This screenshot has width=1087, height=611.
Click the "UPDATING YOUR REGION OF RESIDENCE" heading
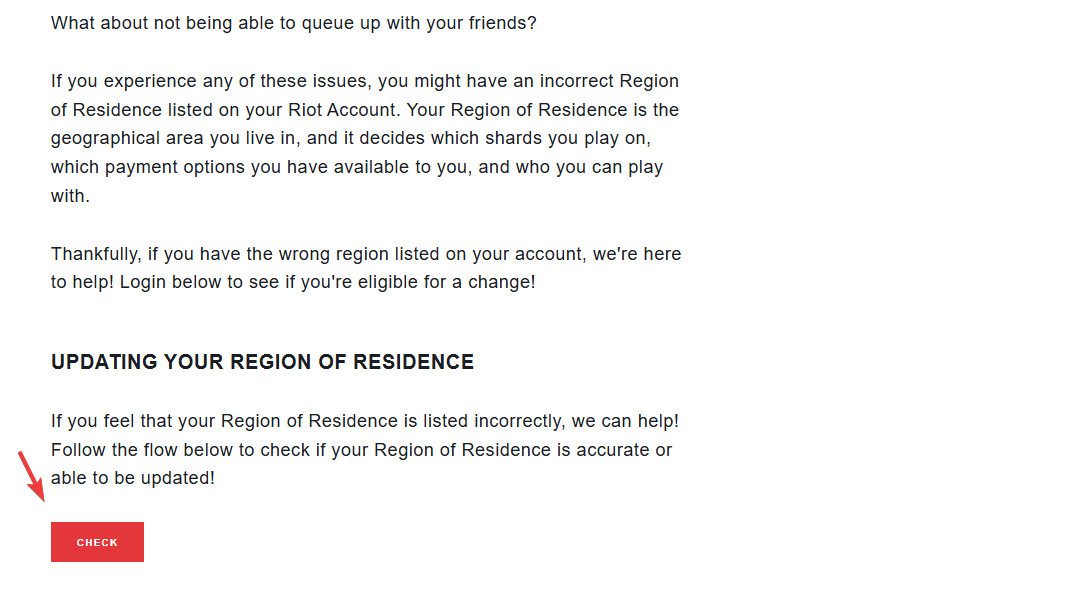point(262,362)
